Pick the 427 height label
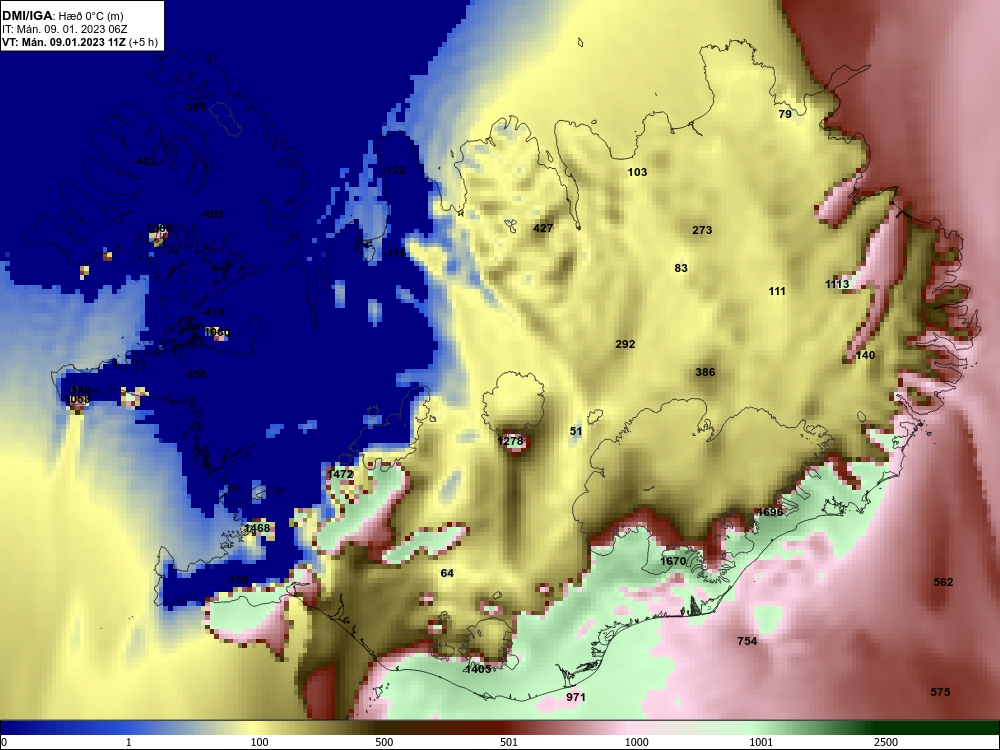This screenshot has width=1000, height=750. (x=543, y=228)
